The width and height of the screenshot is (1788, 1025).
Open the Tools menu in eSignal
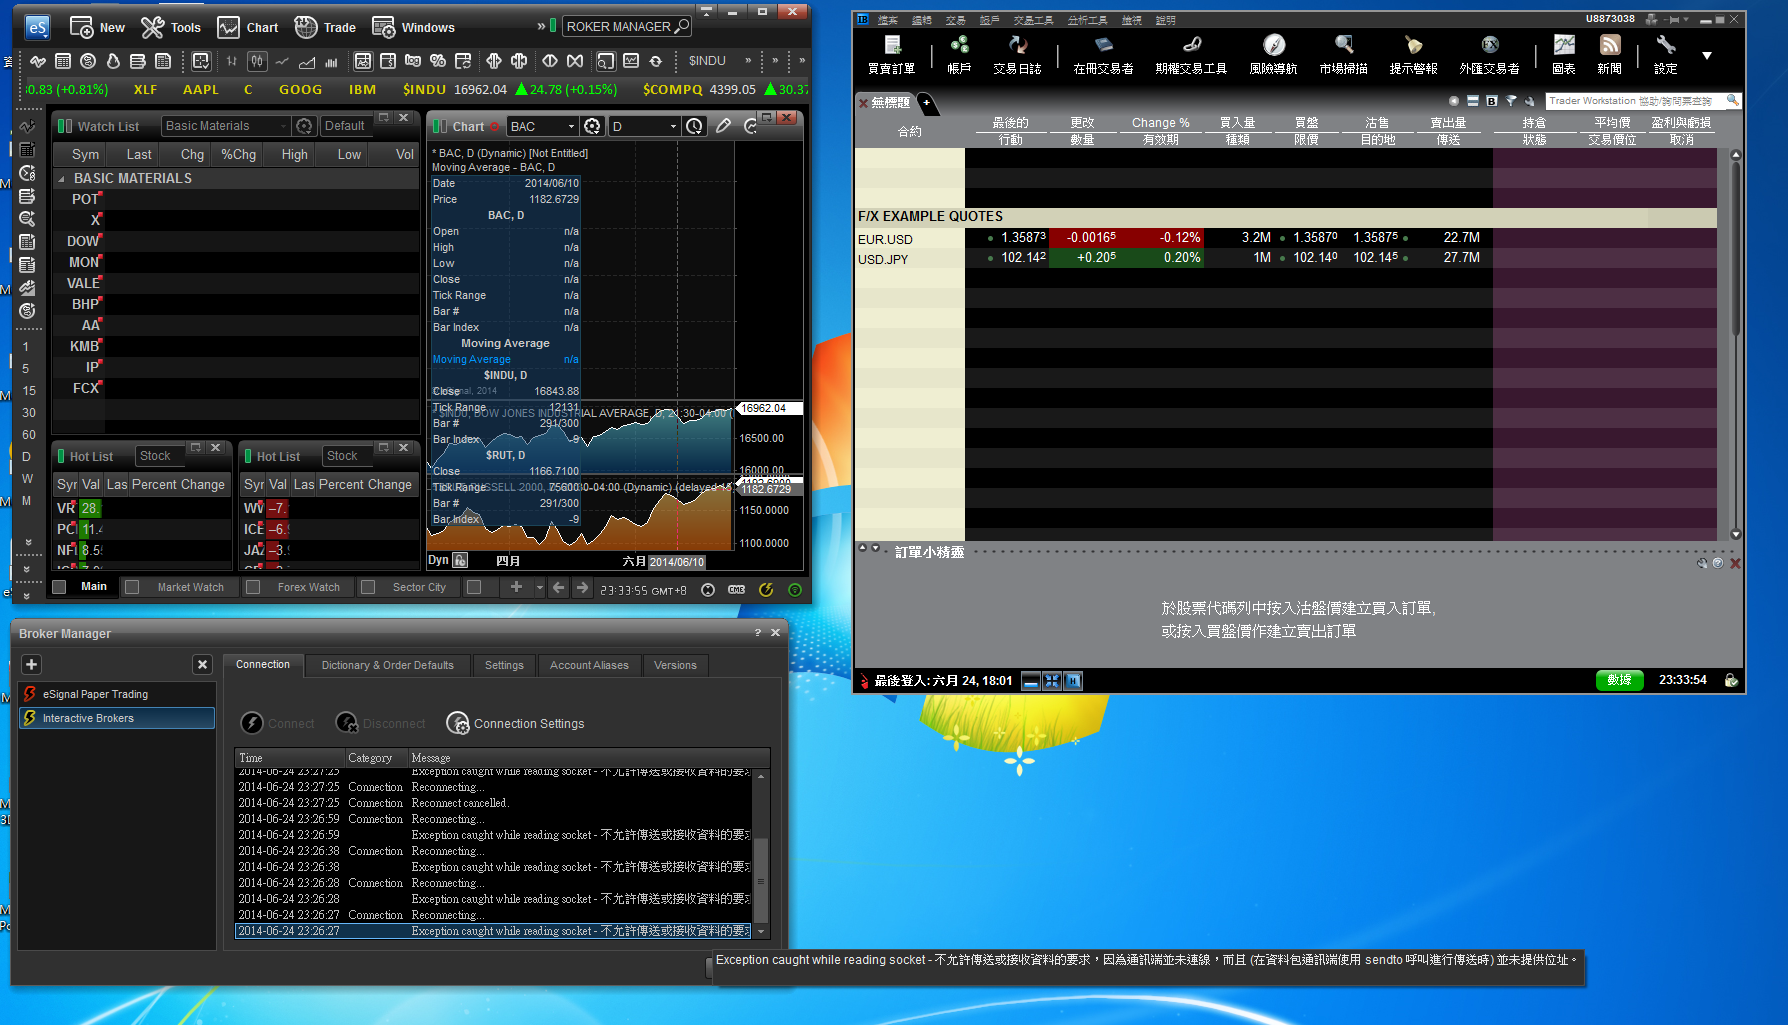click(171, 27)
